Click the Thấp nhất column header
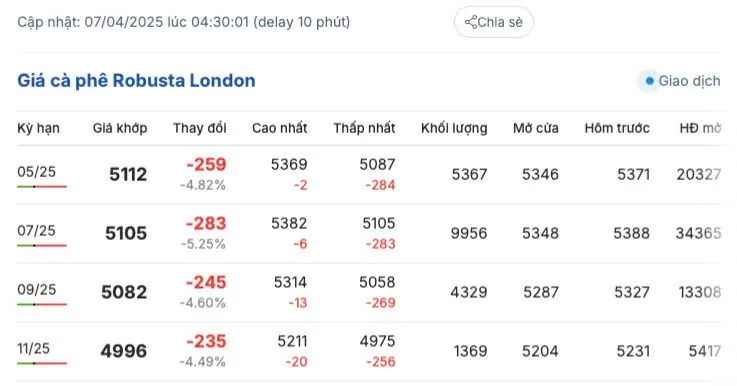 364,128
